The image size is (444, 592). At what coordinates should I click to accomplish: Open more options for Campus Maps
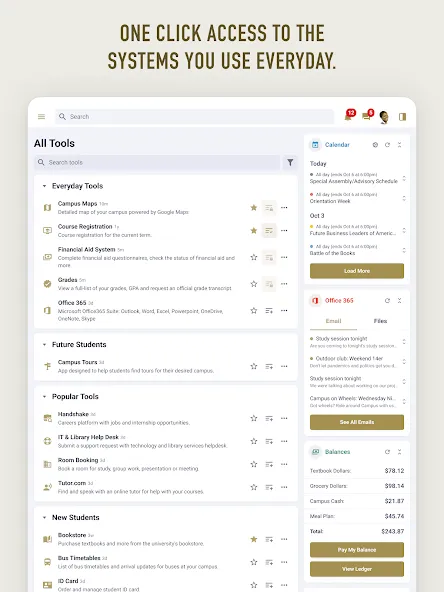pos(284,208)
